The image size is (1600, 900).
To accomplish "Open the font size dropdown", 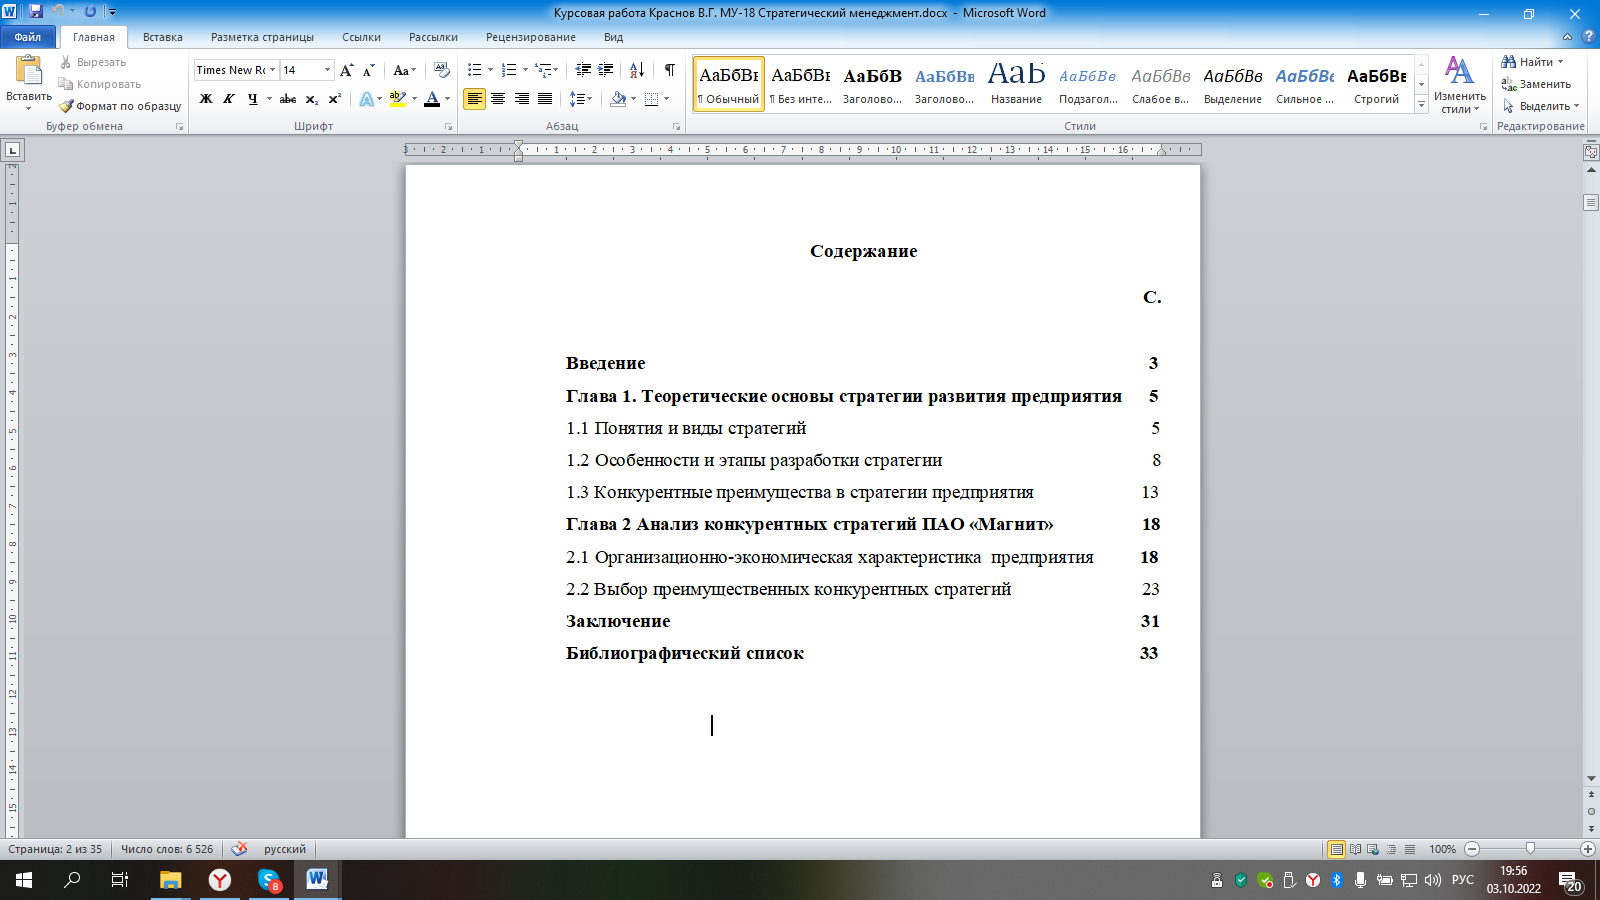I will (x=327, y=70).
